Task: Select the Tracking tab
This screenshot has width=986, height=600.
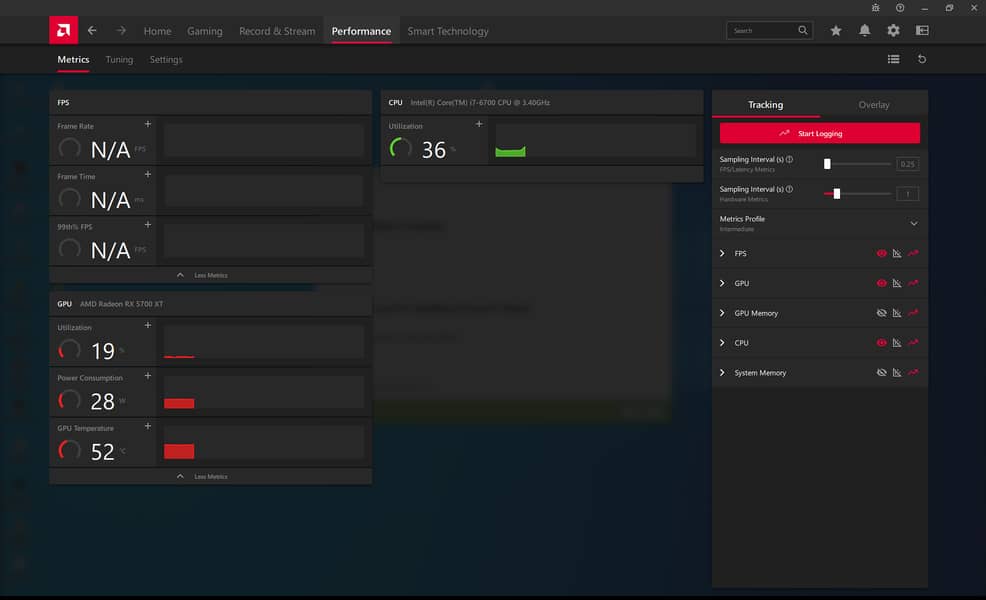Action: [765, 104]
